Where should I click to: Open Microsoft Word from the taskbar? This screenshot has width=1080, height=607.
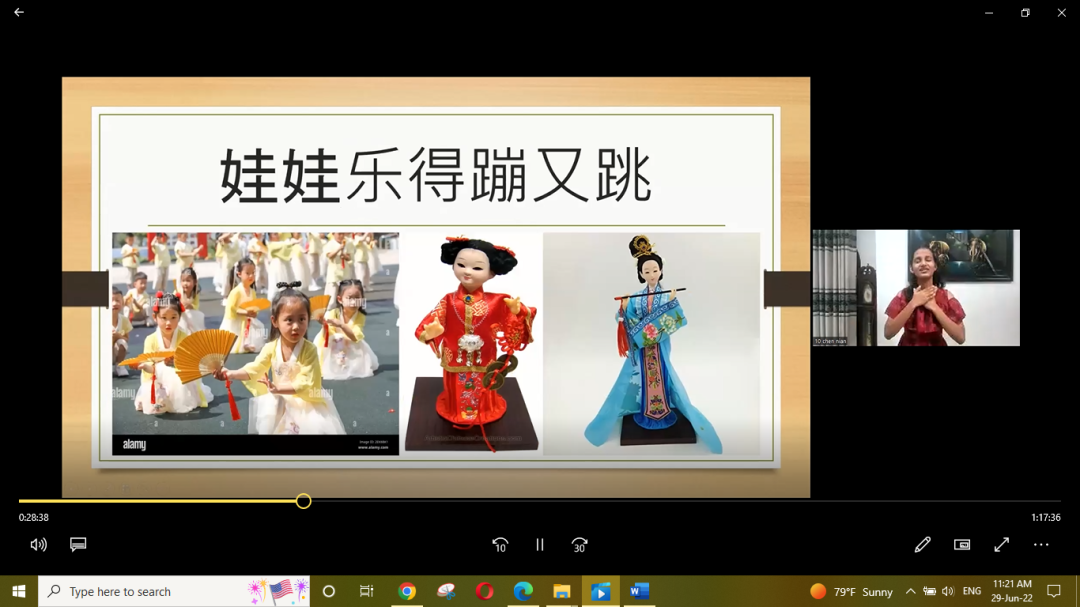click(x=639, y=592)
